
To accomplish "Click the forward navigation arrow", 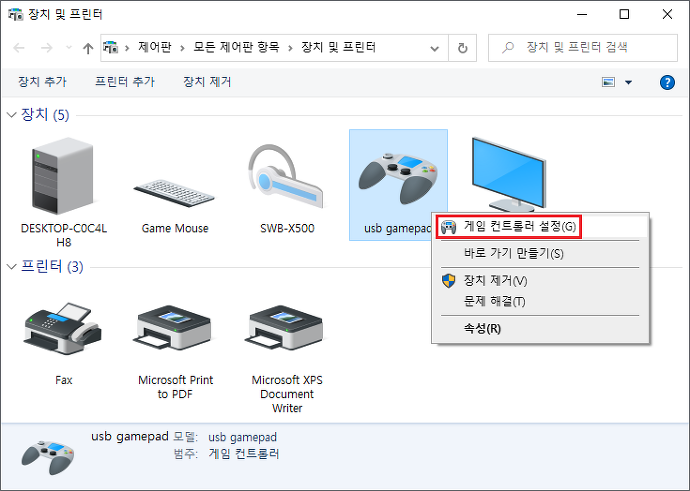I will (x=46, y=48).
